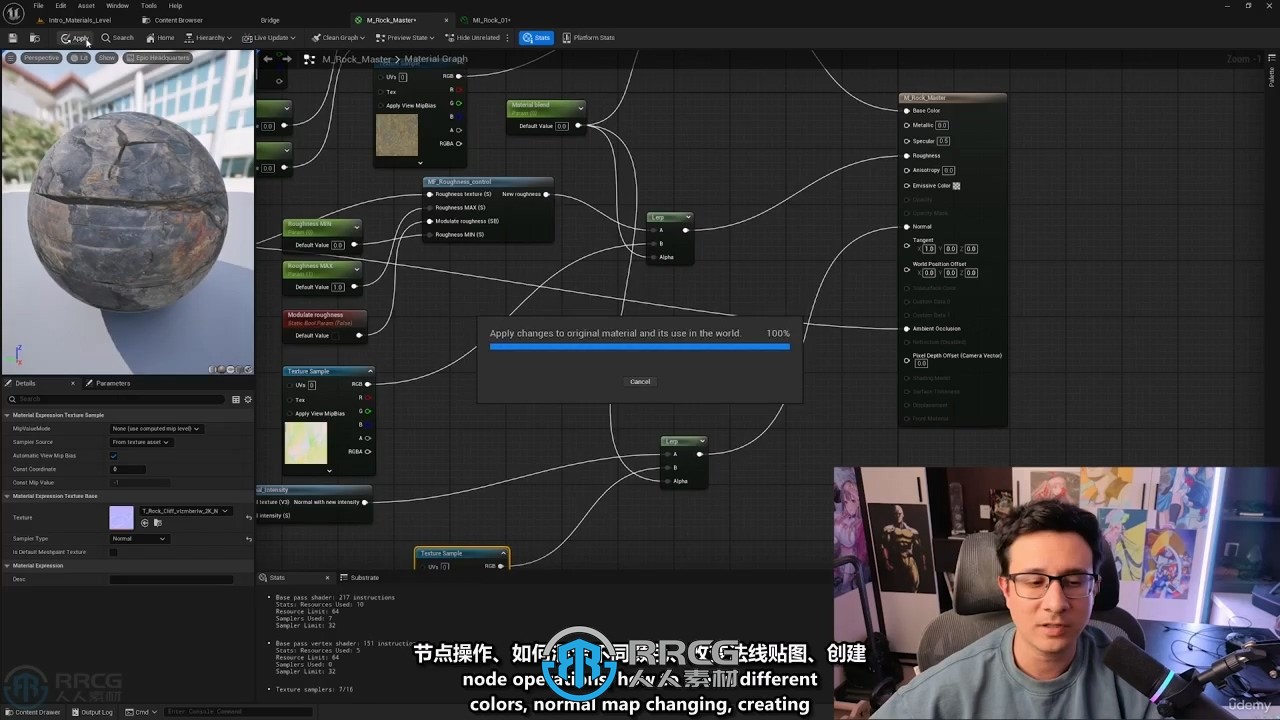
Task: Switch to Content Browser tab
Action: pos(172,20)
